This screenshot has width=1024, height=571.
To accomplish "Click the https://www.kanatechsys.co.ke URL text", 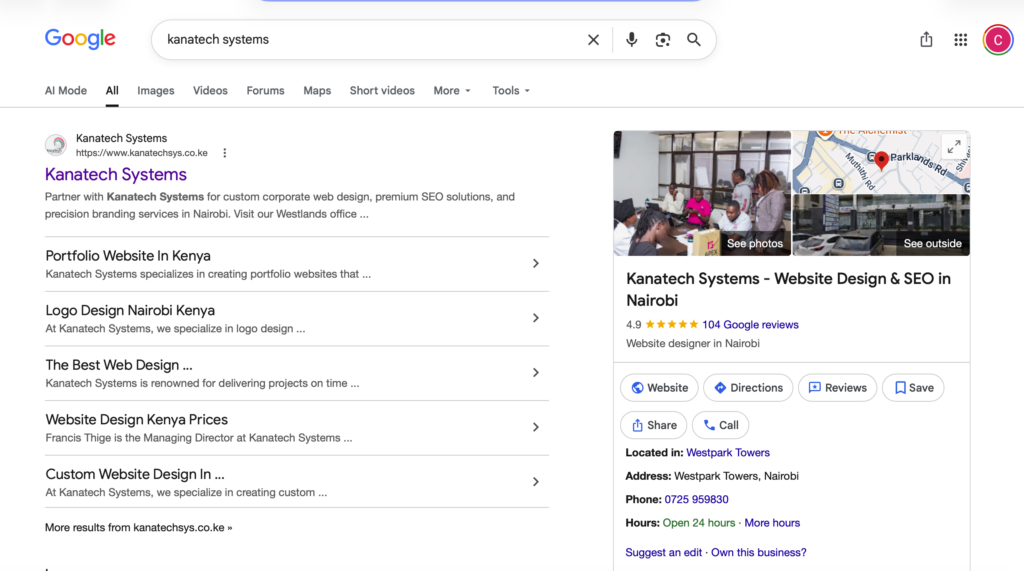I will click(142, 153).
